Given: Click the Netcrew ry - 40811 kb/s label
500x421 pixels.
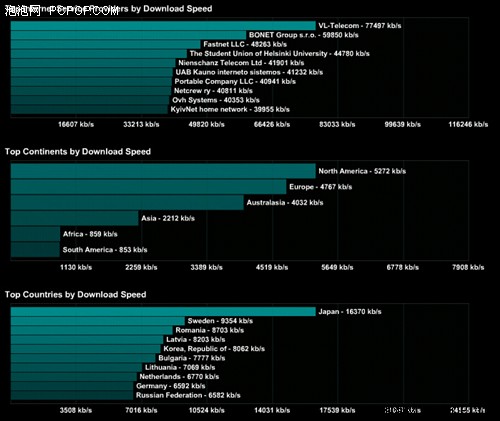Looking at the screenshot, I should [x=213, y=91].
